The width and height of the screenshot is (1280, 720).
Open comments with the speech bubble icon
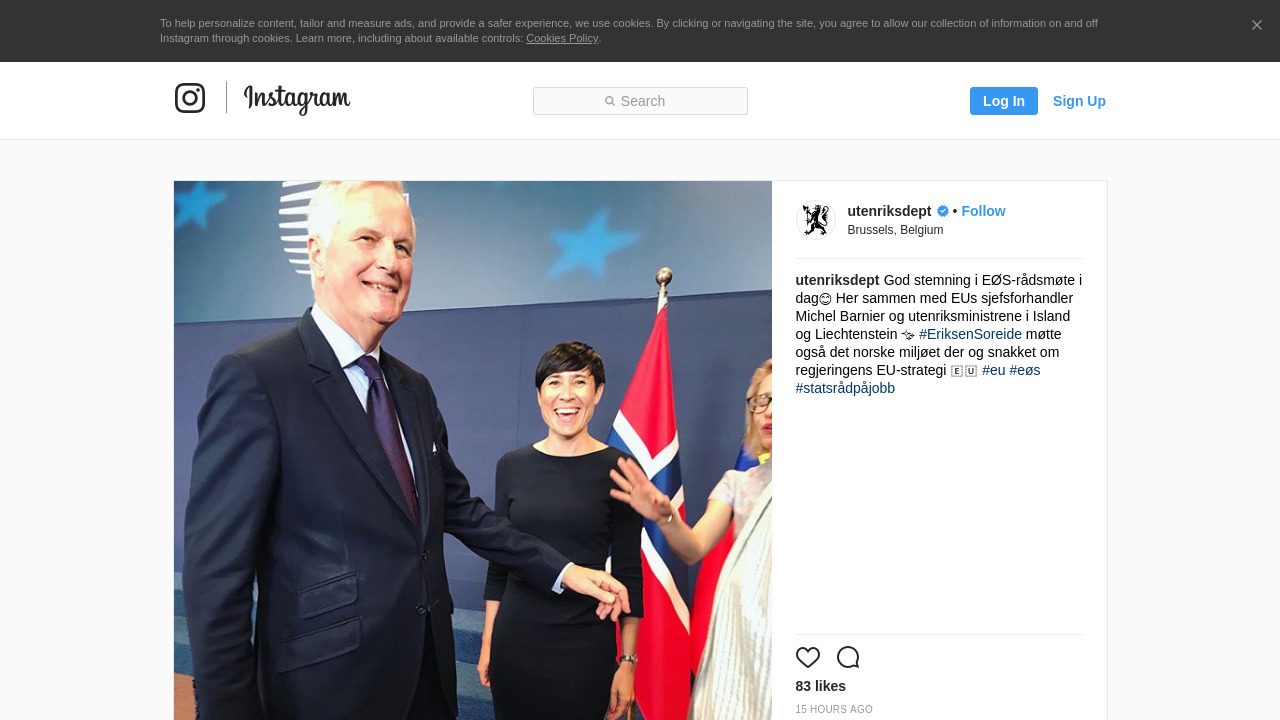pos(848,657)
